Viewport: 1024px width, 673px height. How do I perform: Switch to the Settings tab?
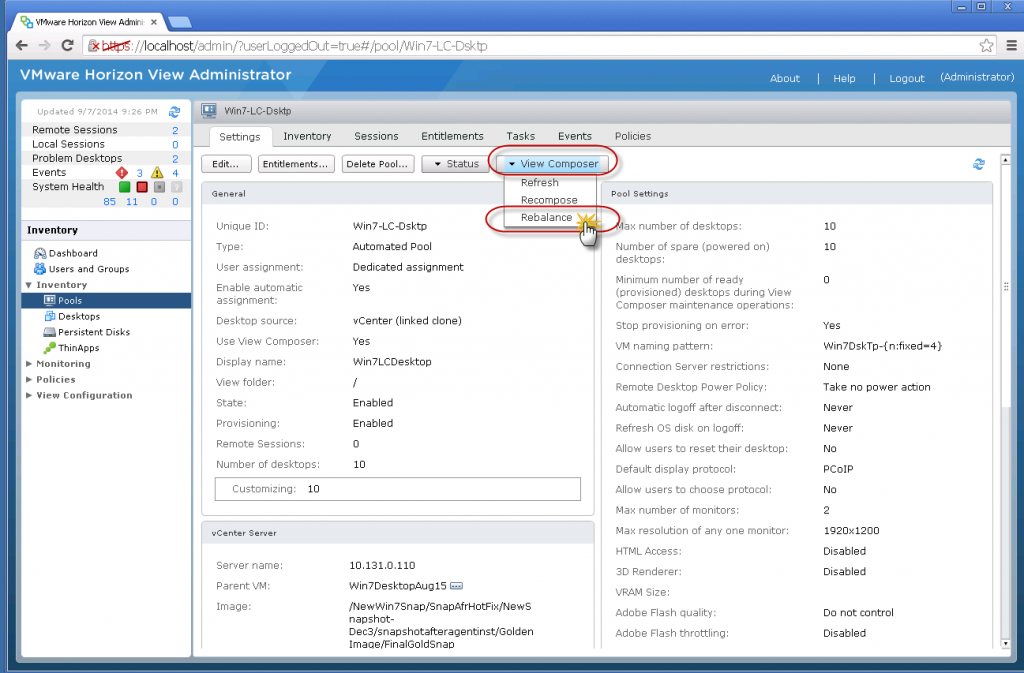click(240, 136)
